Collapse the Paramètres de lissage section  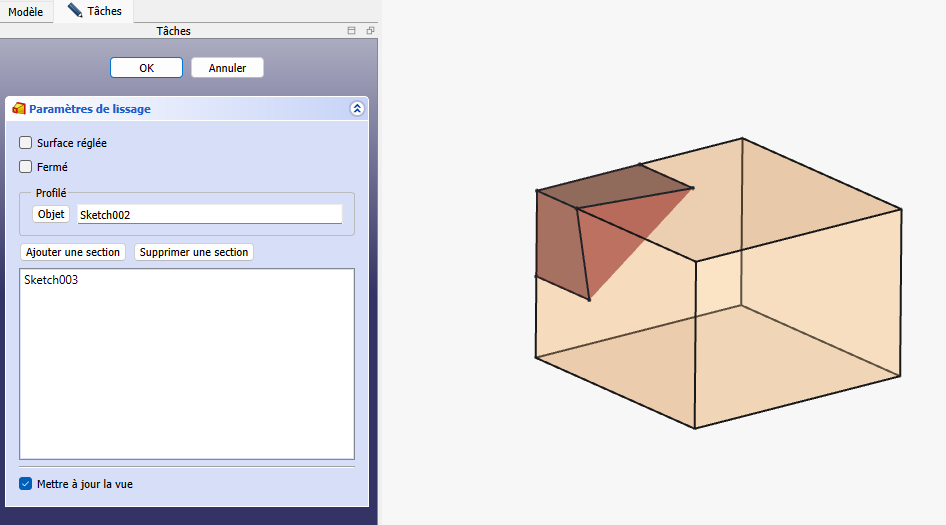pyautogui.click(x=357, y=108)
